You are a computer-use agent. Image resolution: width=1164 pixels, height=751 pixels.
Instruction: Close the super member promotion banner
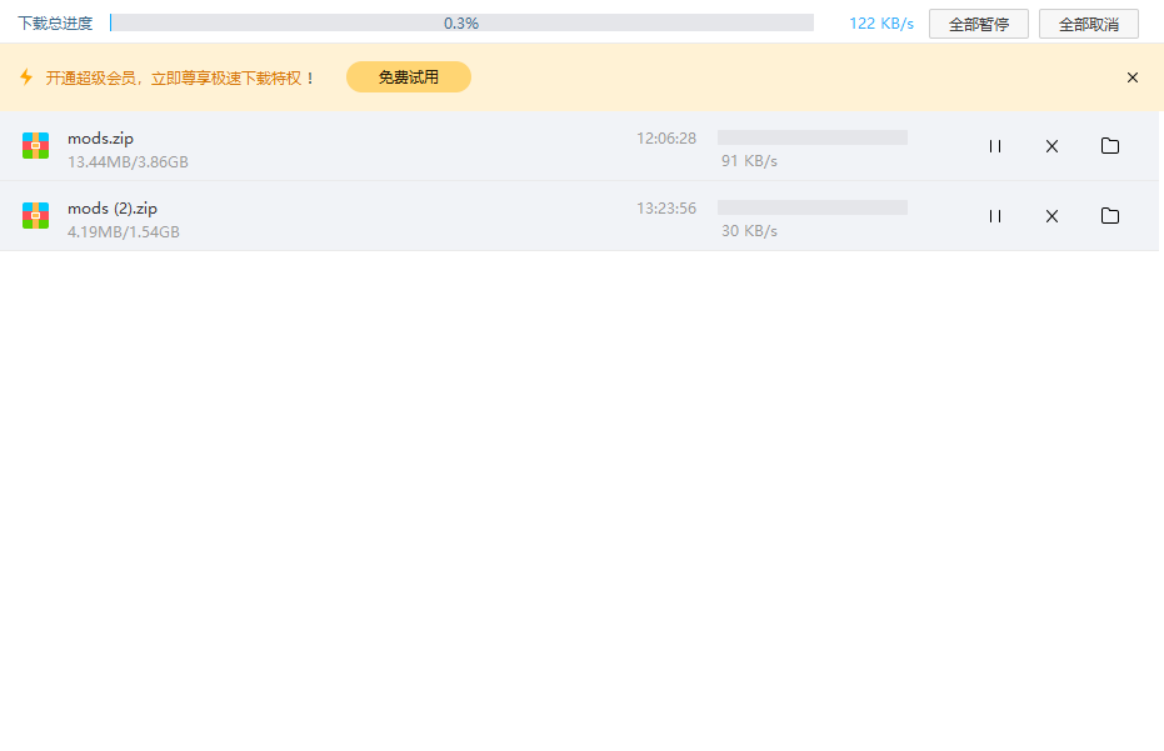[1132, 77]
